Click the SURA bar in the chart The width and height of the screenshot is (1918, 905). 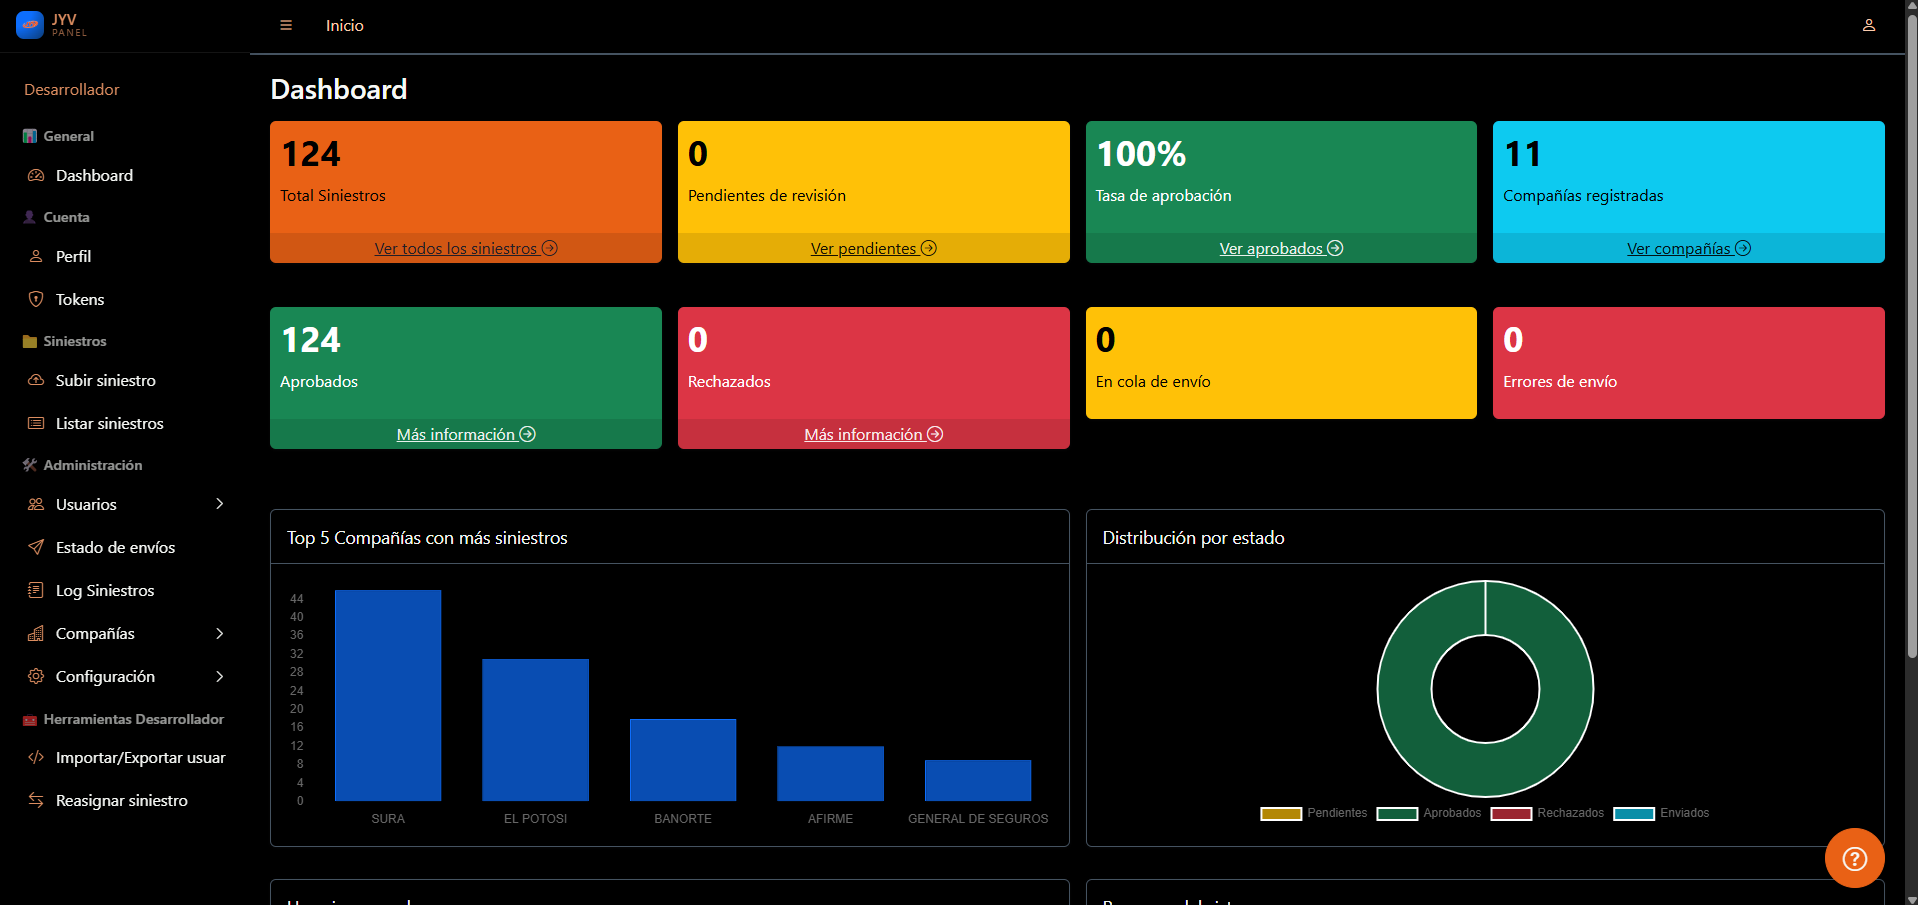[388, 695]
